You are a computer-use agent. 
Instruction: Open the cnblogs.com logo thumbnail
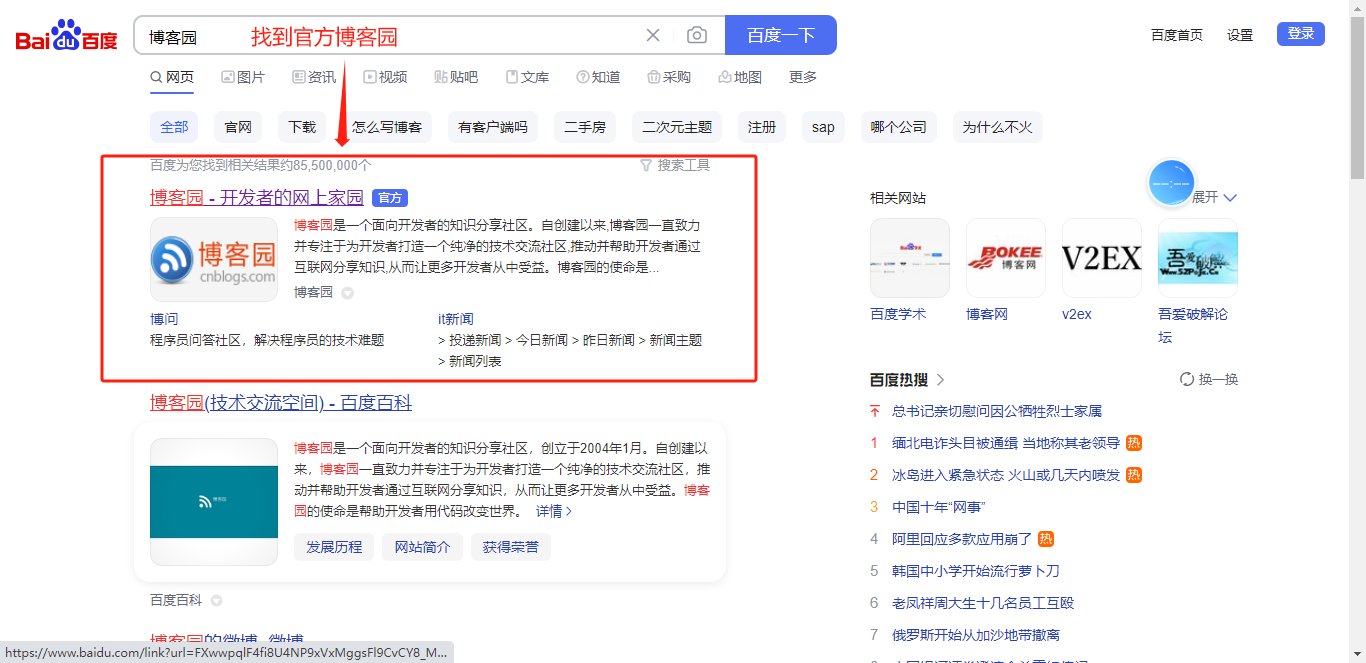[x=214, y=260]
